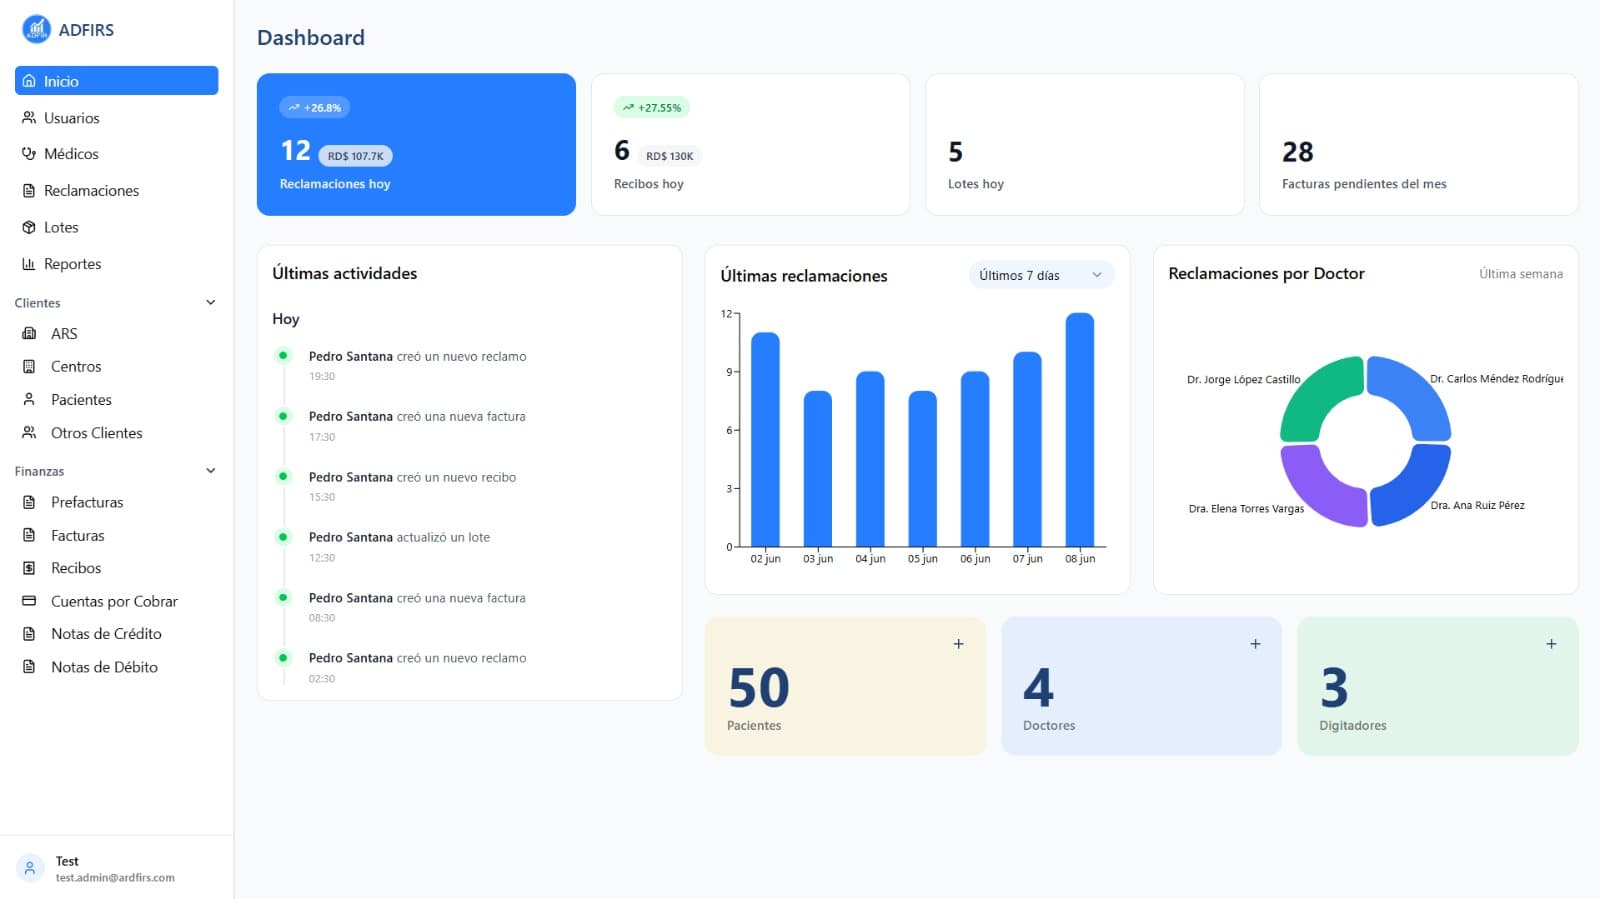Click the ADFIRS logo icon

coord(36,30)
